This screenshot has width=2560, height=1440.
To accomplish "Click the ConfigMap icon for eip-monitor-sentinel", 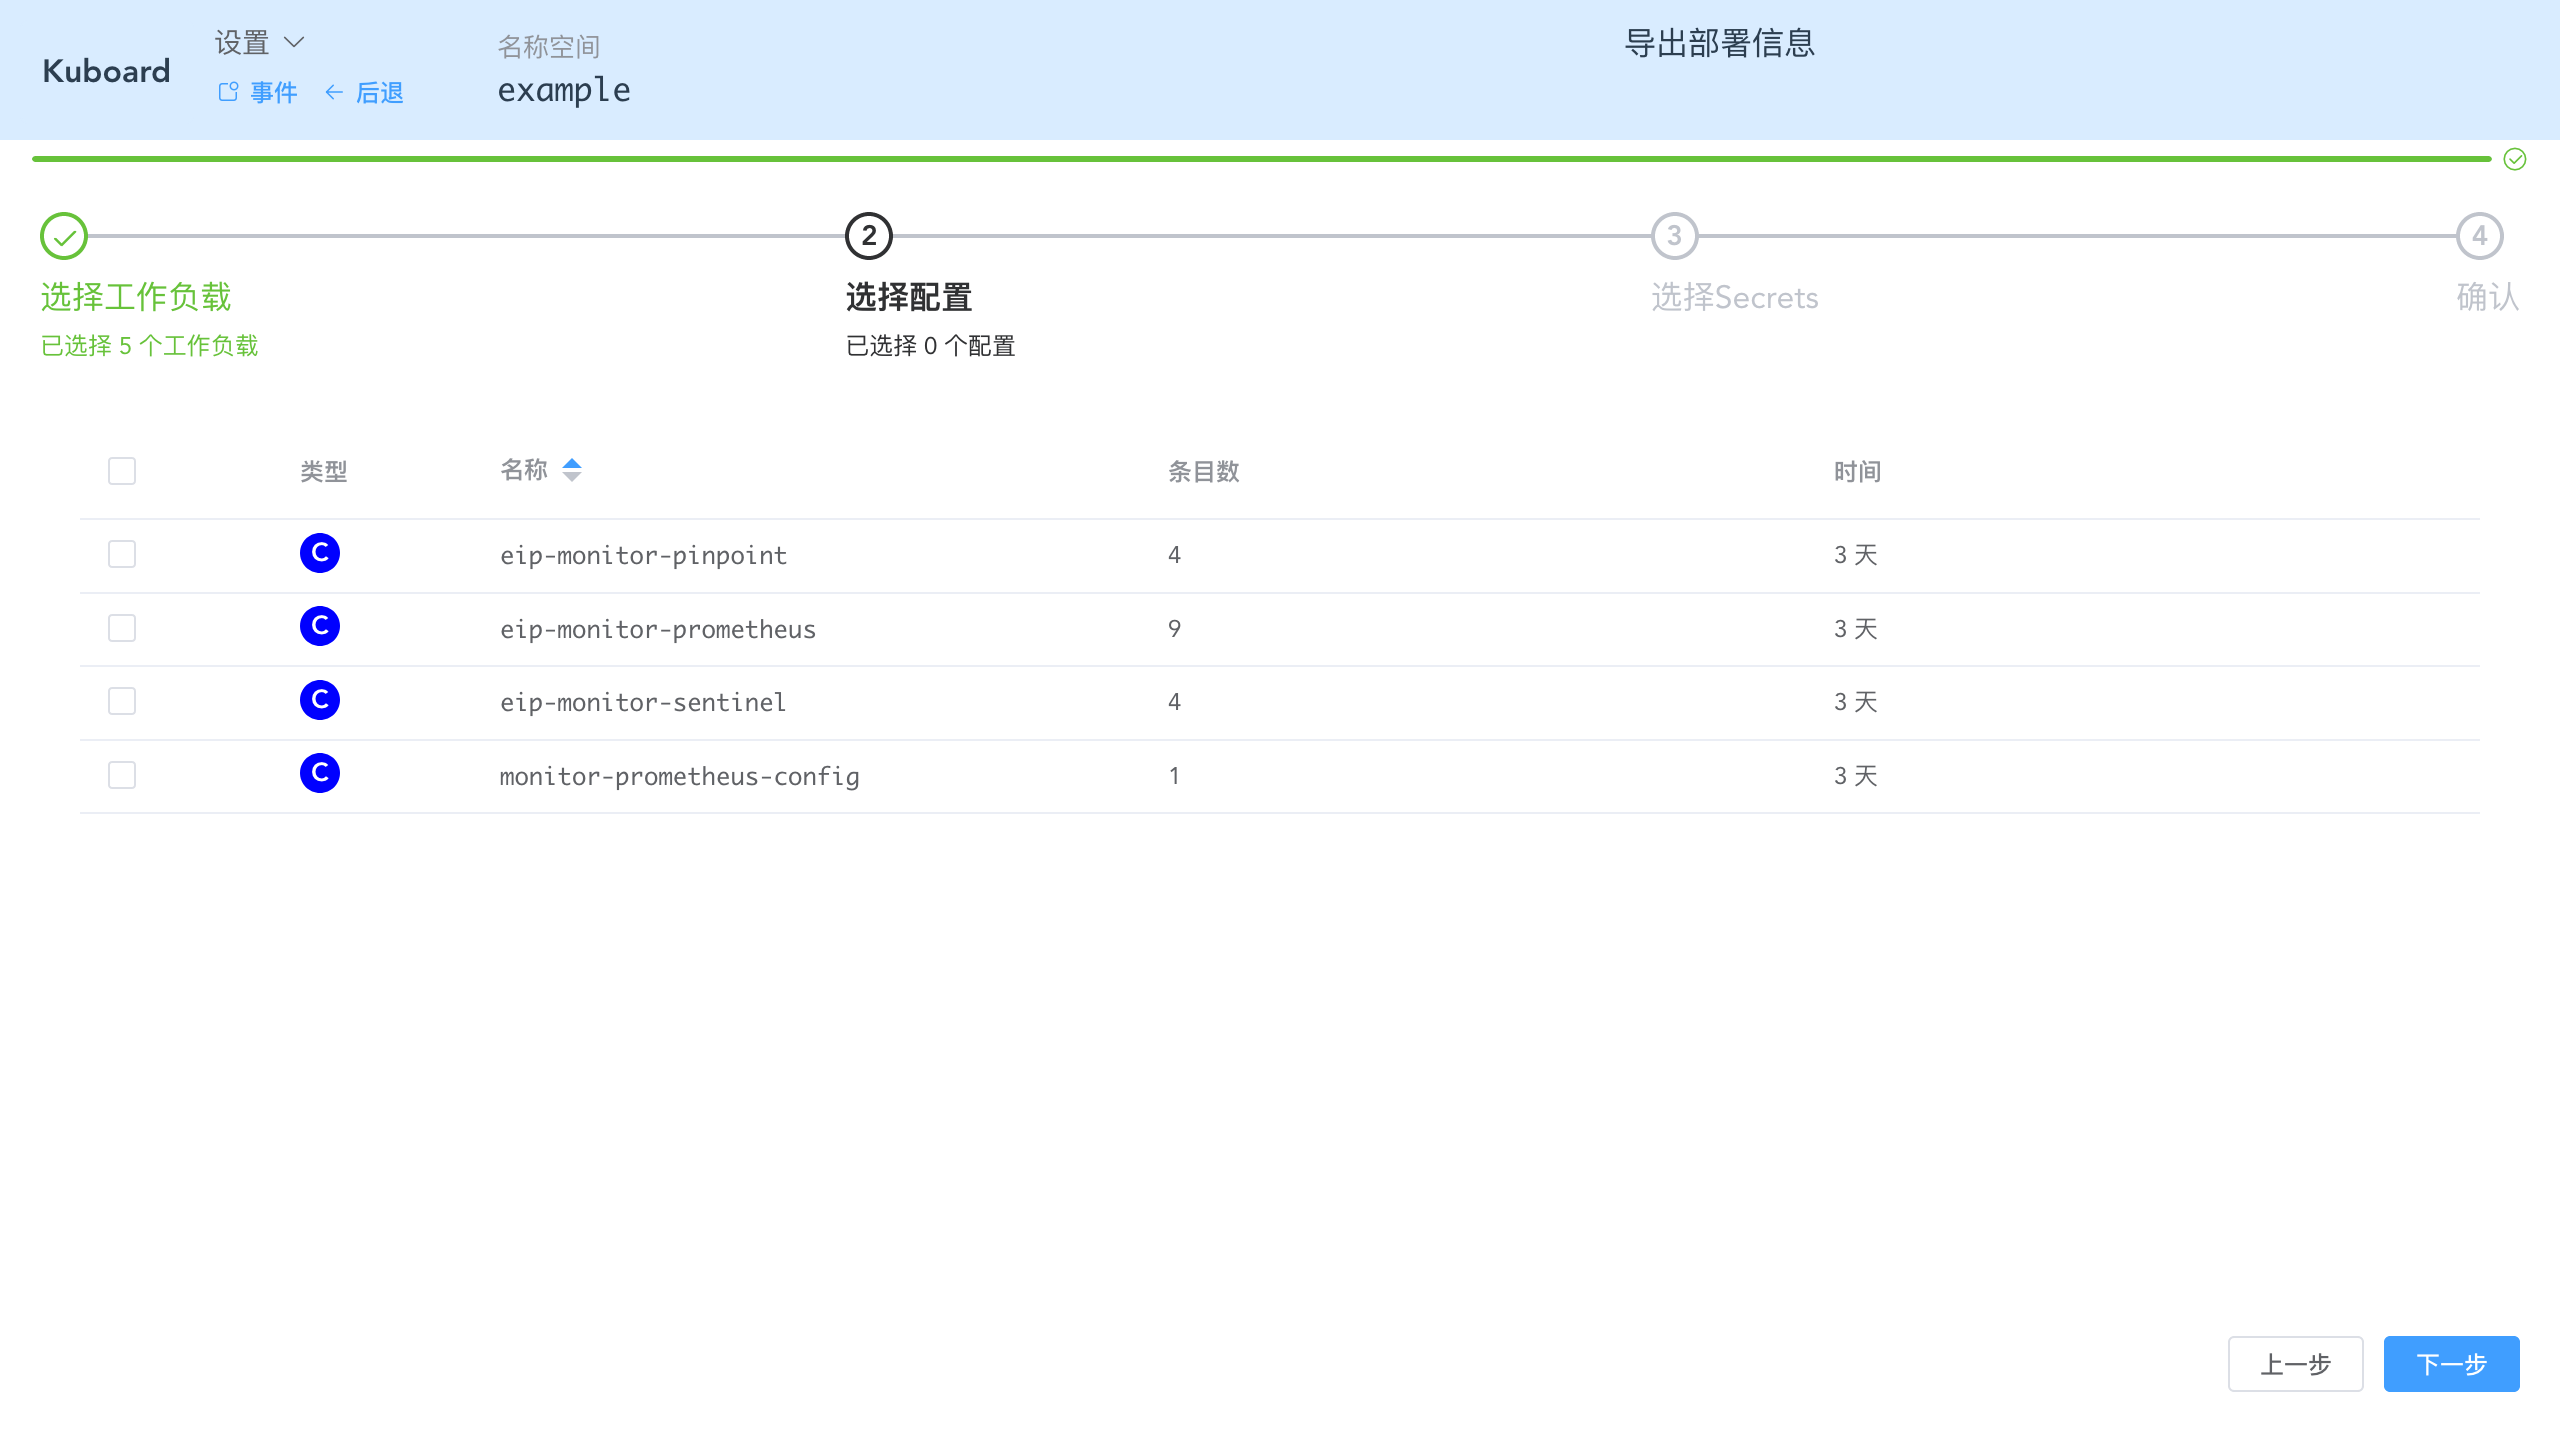I will point(320,700).
